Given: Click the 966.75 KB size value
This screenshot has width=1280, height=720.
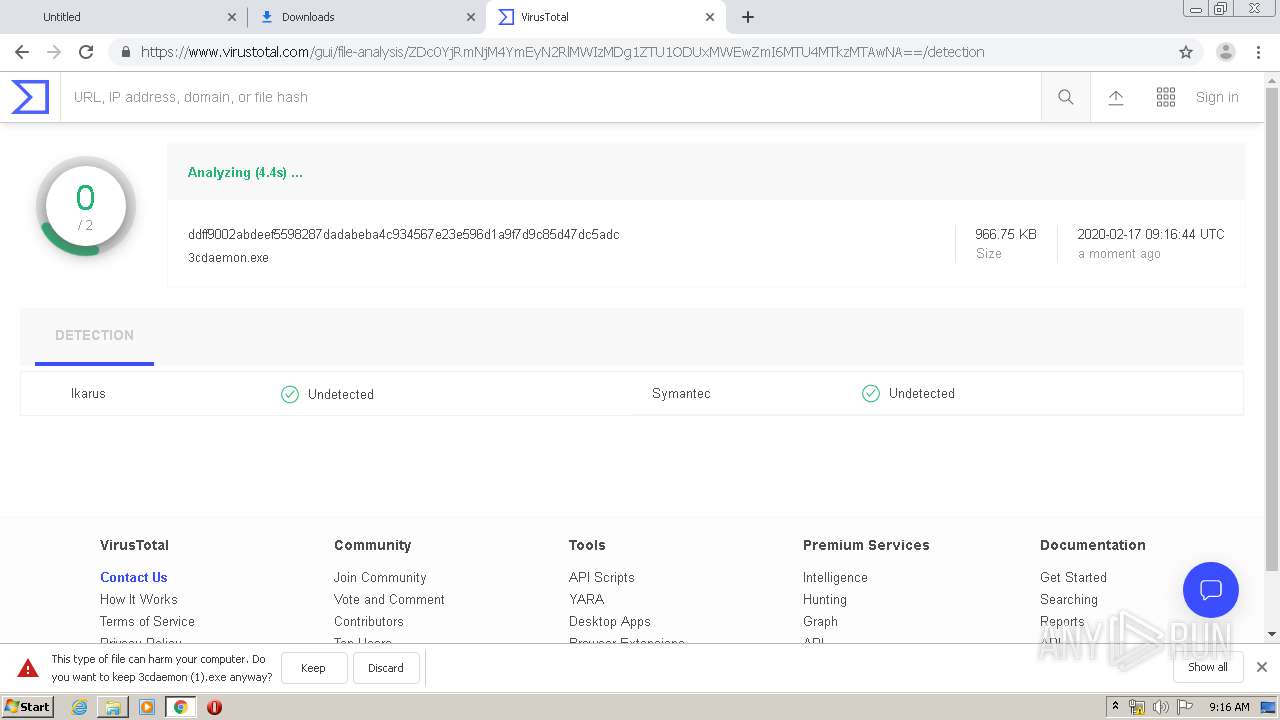Looking at the screenshot, I should (1006, 235).
